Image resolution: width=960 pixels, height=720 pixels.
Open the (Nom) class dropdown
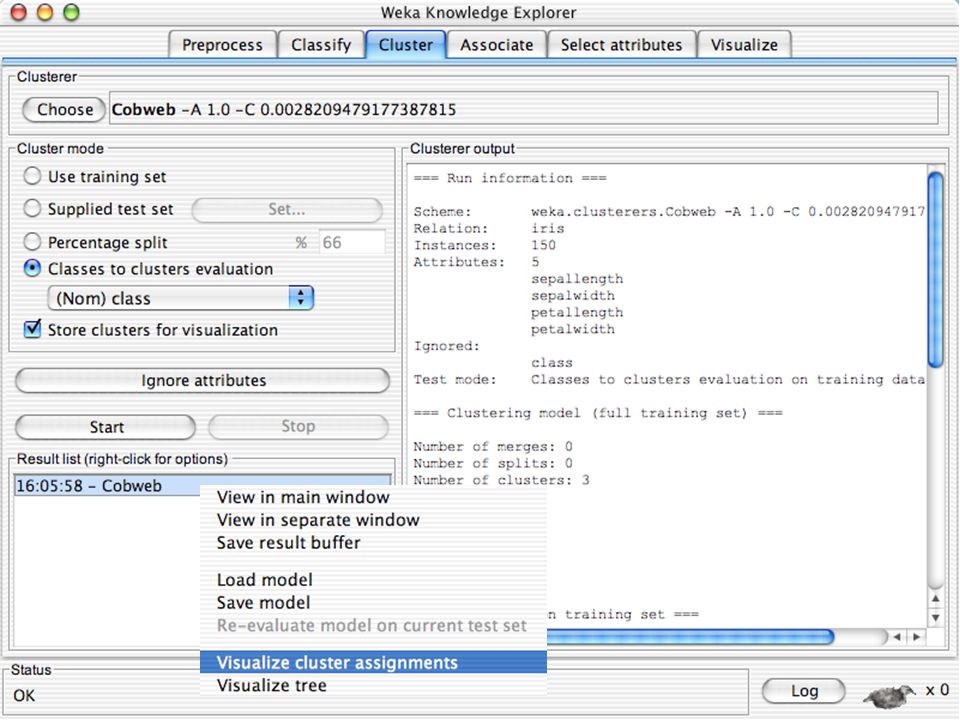pos(181,298)
